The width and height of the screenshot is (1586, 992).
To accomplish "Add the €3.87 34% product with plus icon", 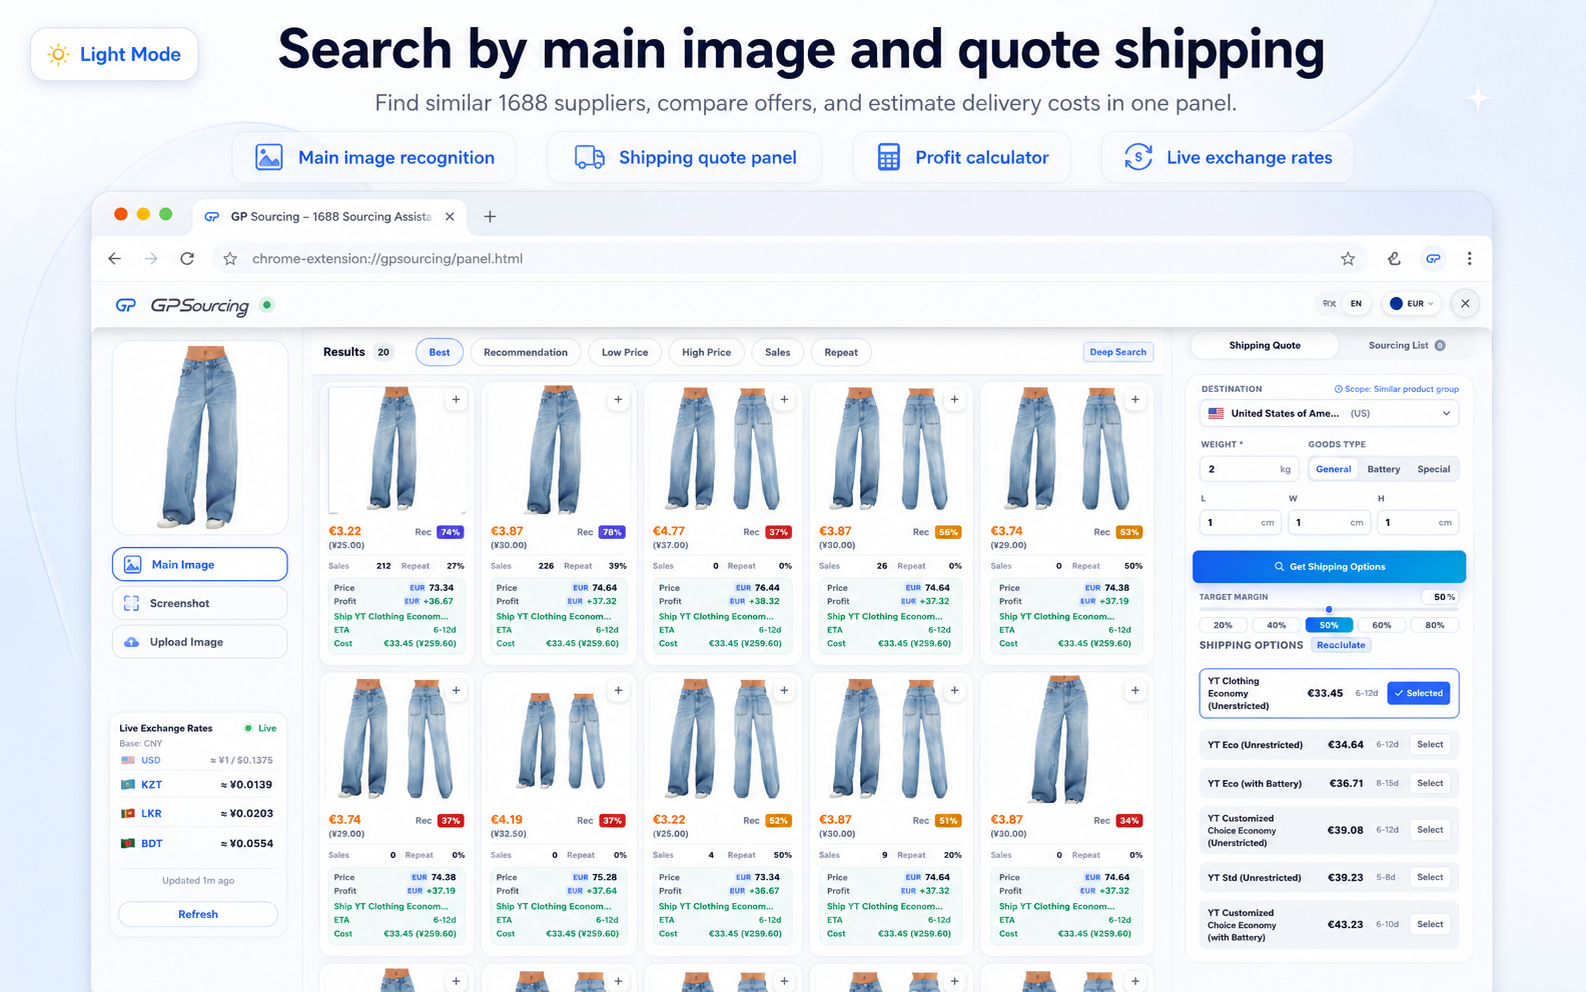I will point(1135,690).
